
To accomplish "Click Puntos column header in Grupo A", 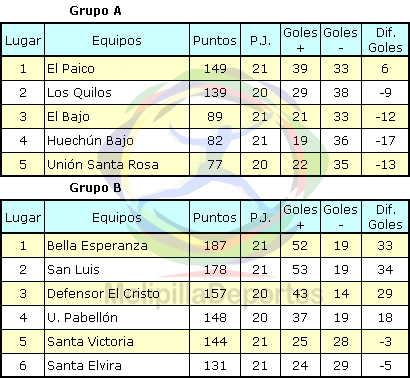I will point(215,40).
